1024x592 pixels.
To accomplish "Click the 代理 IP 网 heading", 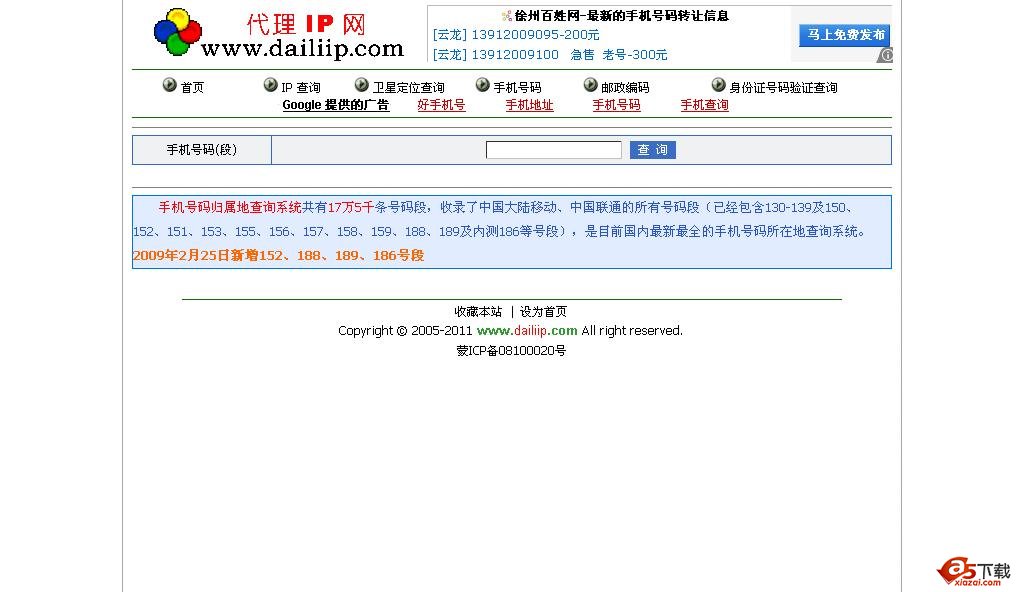I will 306,24.
